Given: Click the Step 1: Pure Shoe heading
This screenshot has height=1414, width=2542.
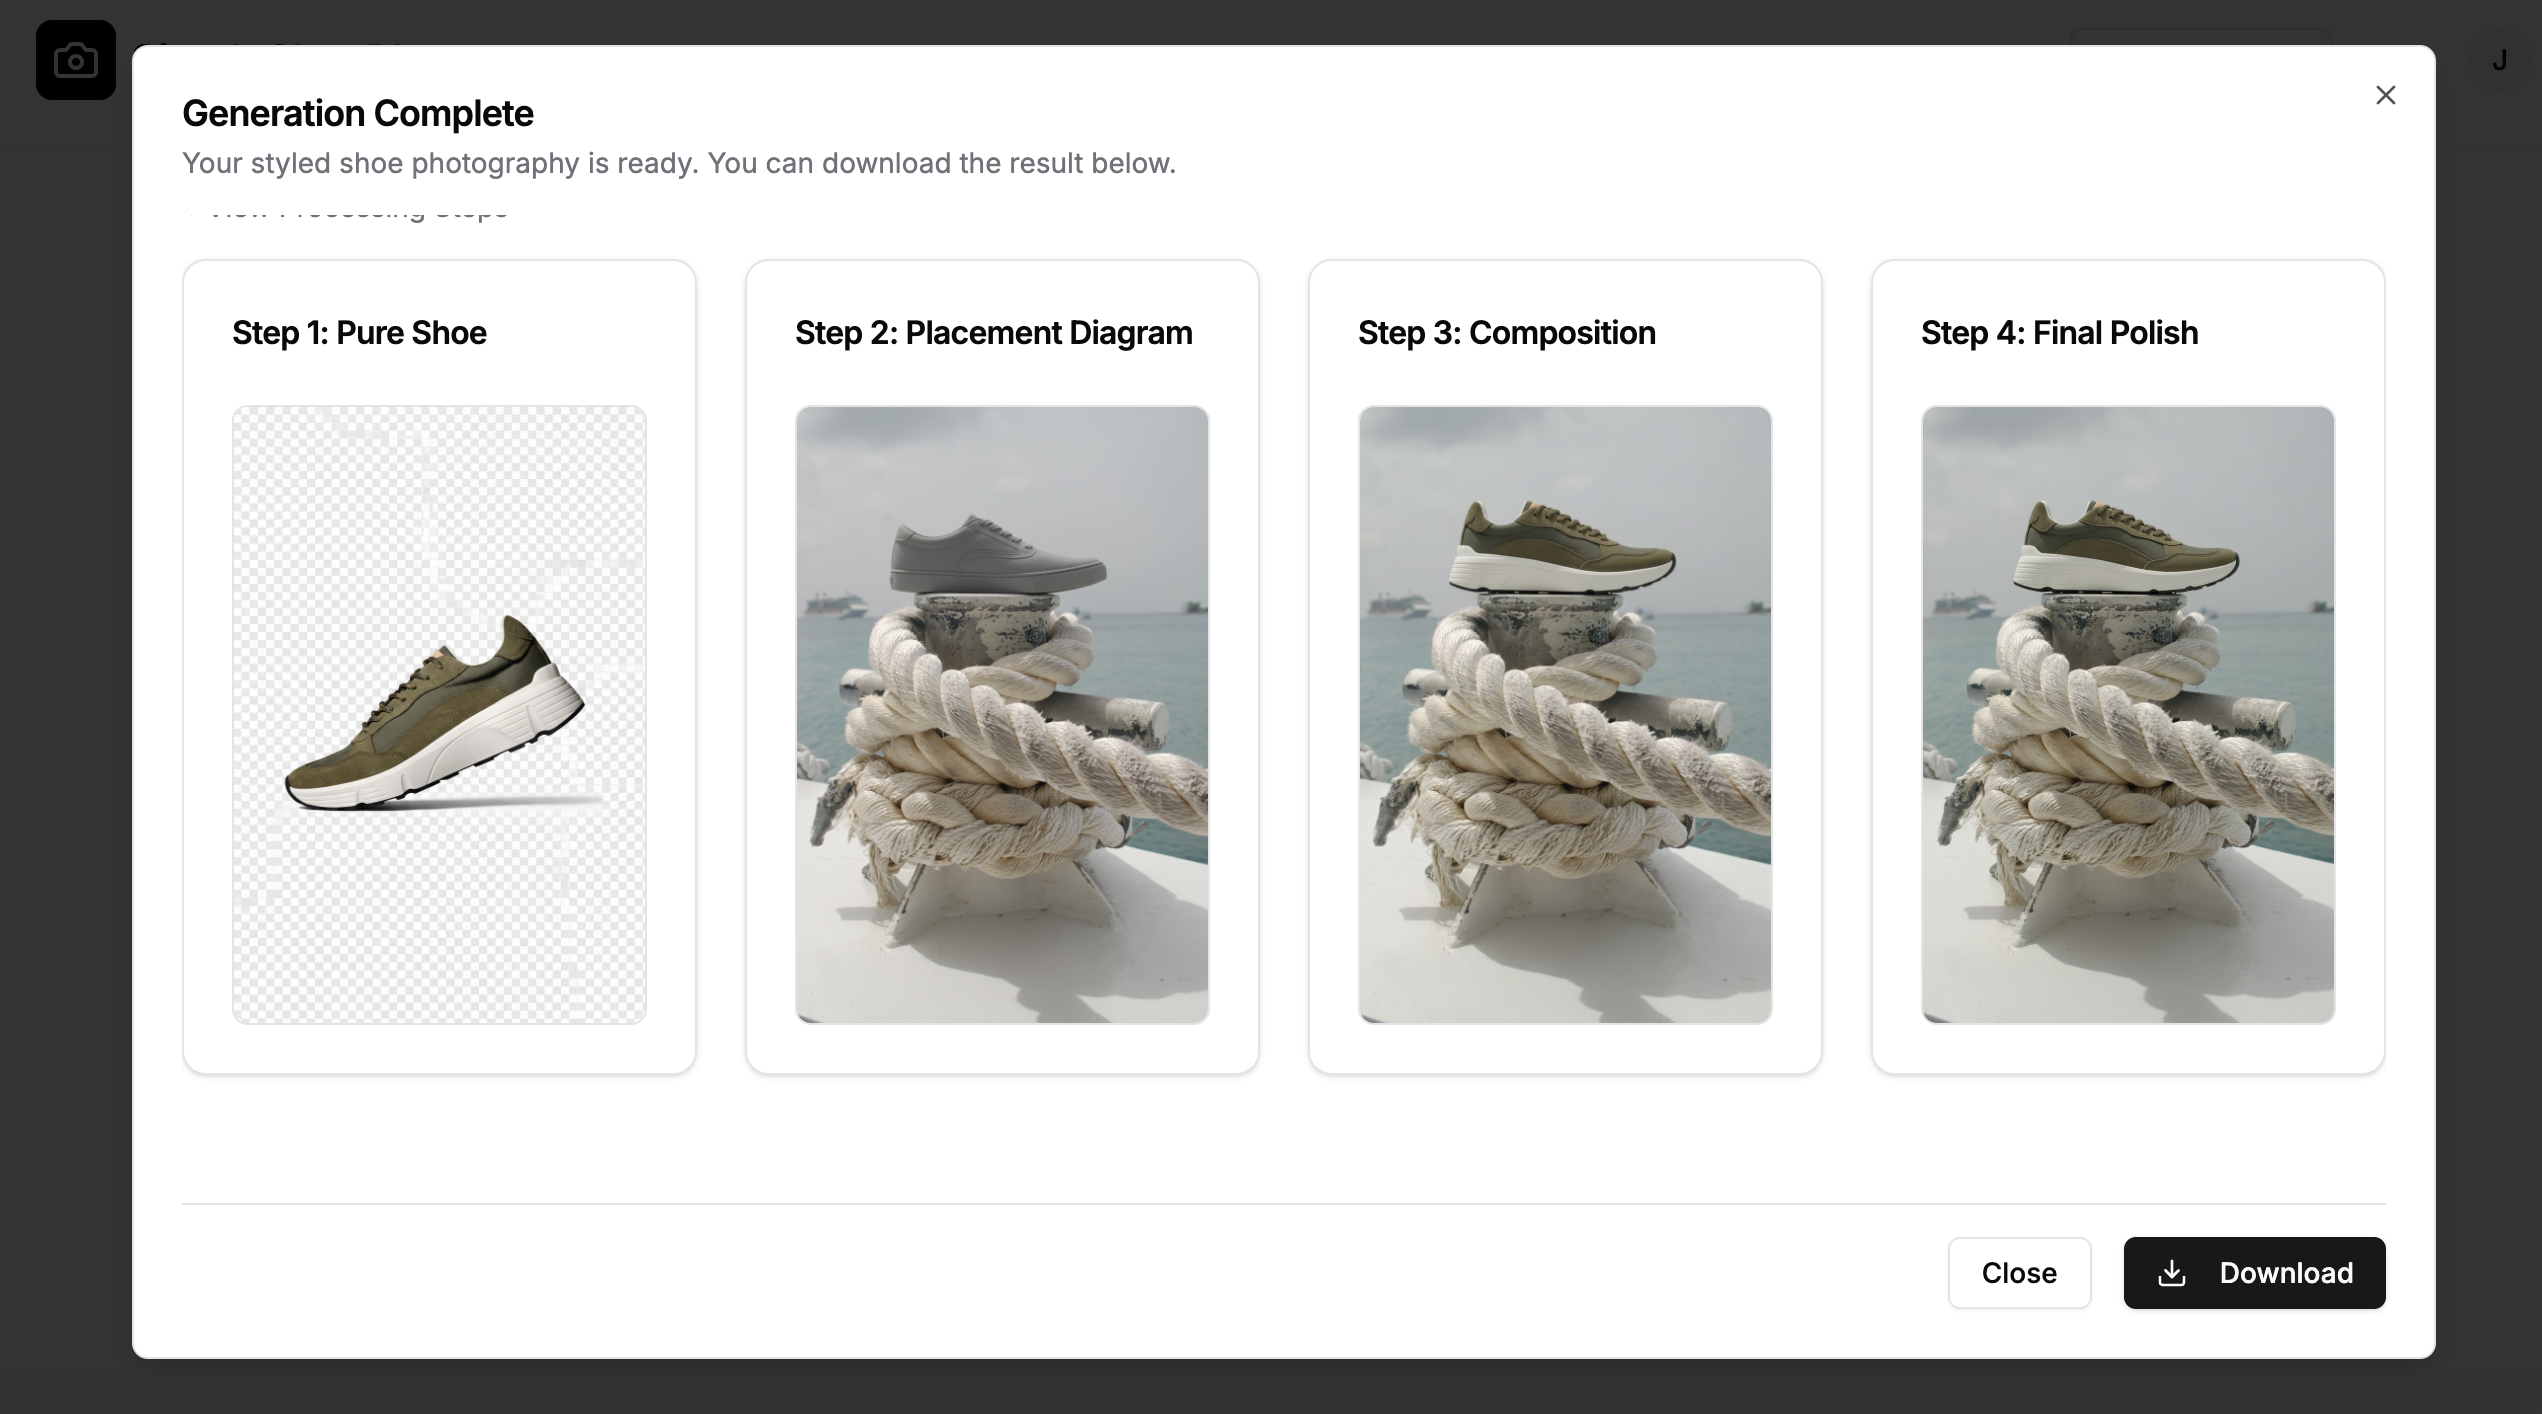Looking at the screenshot, I should tap(359, 333).
